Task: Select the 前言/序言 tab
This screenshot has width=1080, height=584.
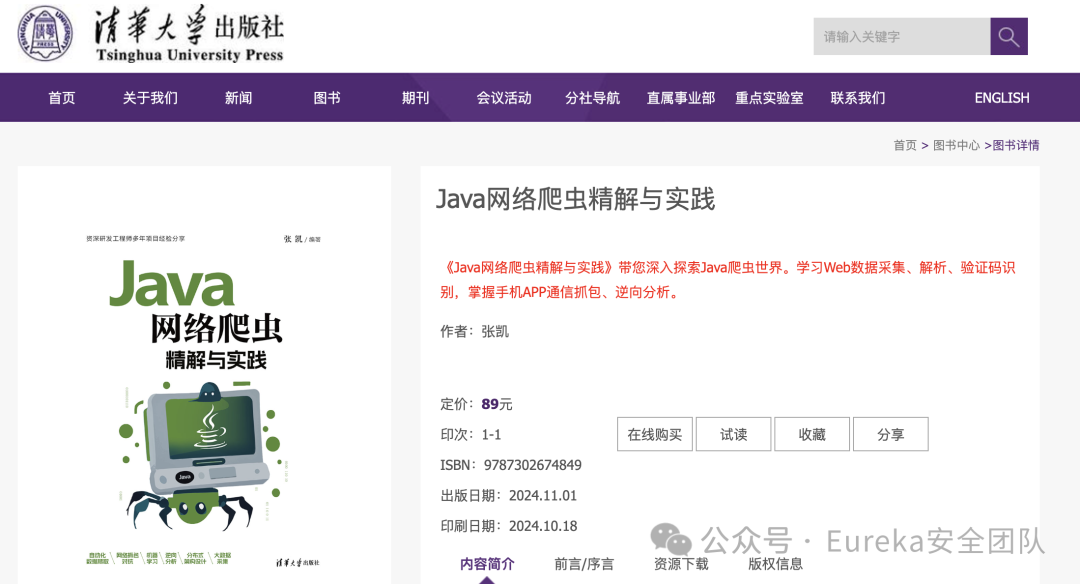Action: [x=584, y=564]
